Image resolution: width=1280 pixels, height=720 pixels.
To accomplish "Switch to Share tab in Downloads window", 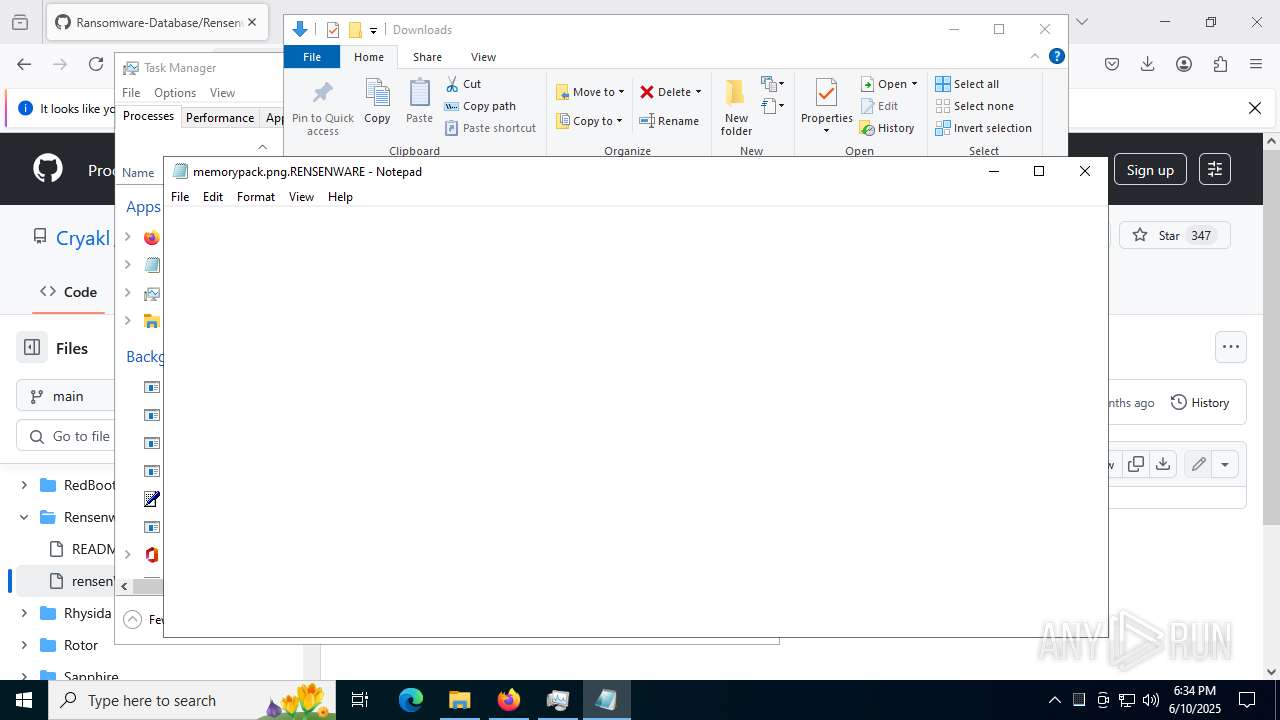I will coord(427,57).
